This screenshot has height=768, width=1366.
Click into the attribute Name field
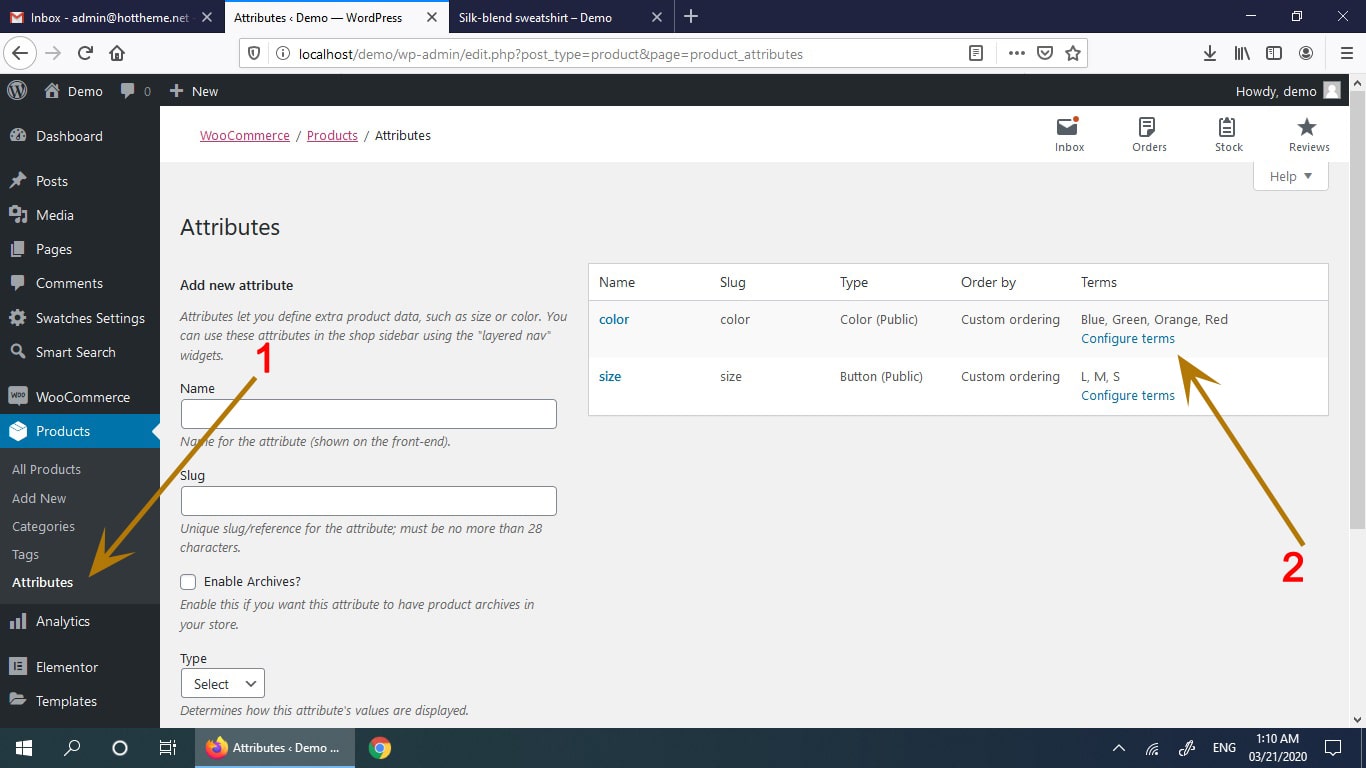[x=368, y=414]
